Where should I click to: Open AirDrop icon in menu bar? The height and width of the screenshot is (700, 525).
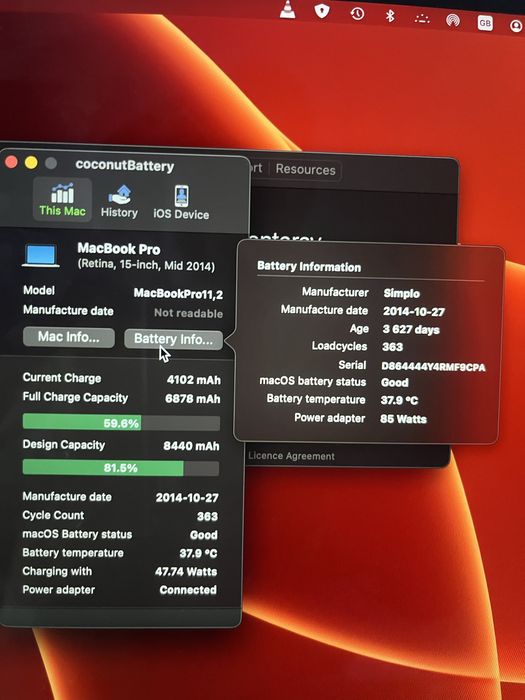[453, 20]
